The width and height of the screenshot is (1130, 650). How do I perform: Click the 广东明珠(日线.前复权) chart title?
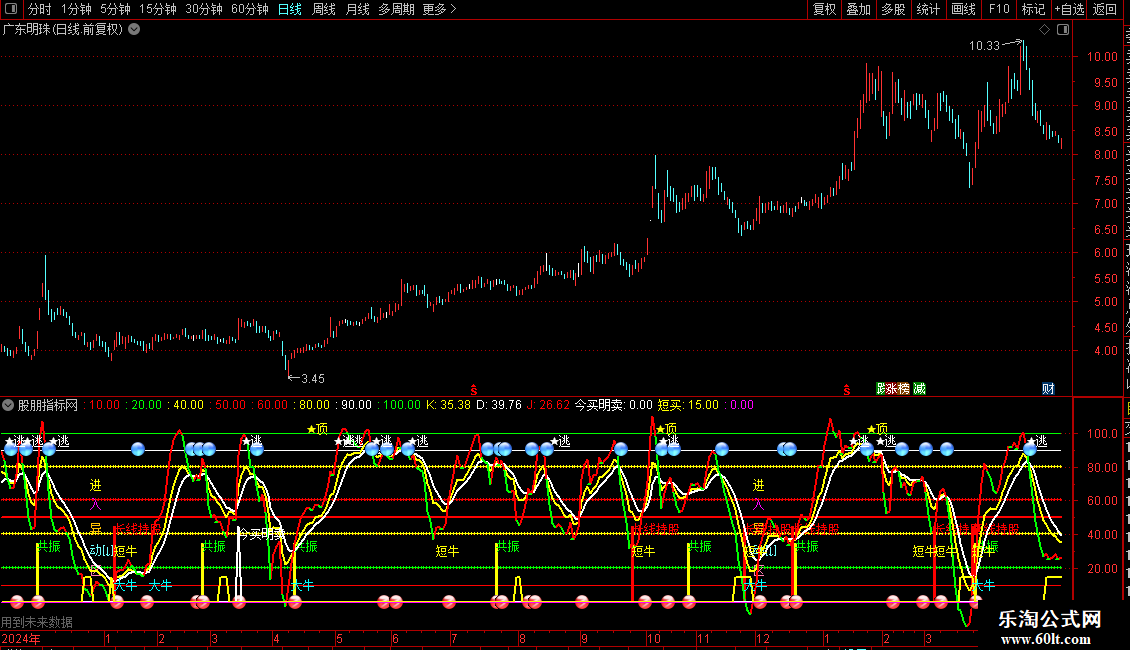(x=63, y=30)
